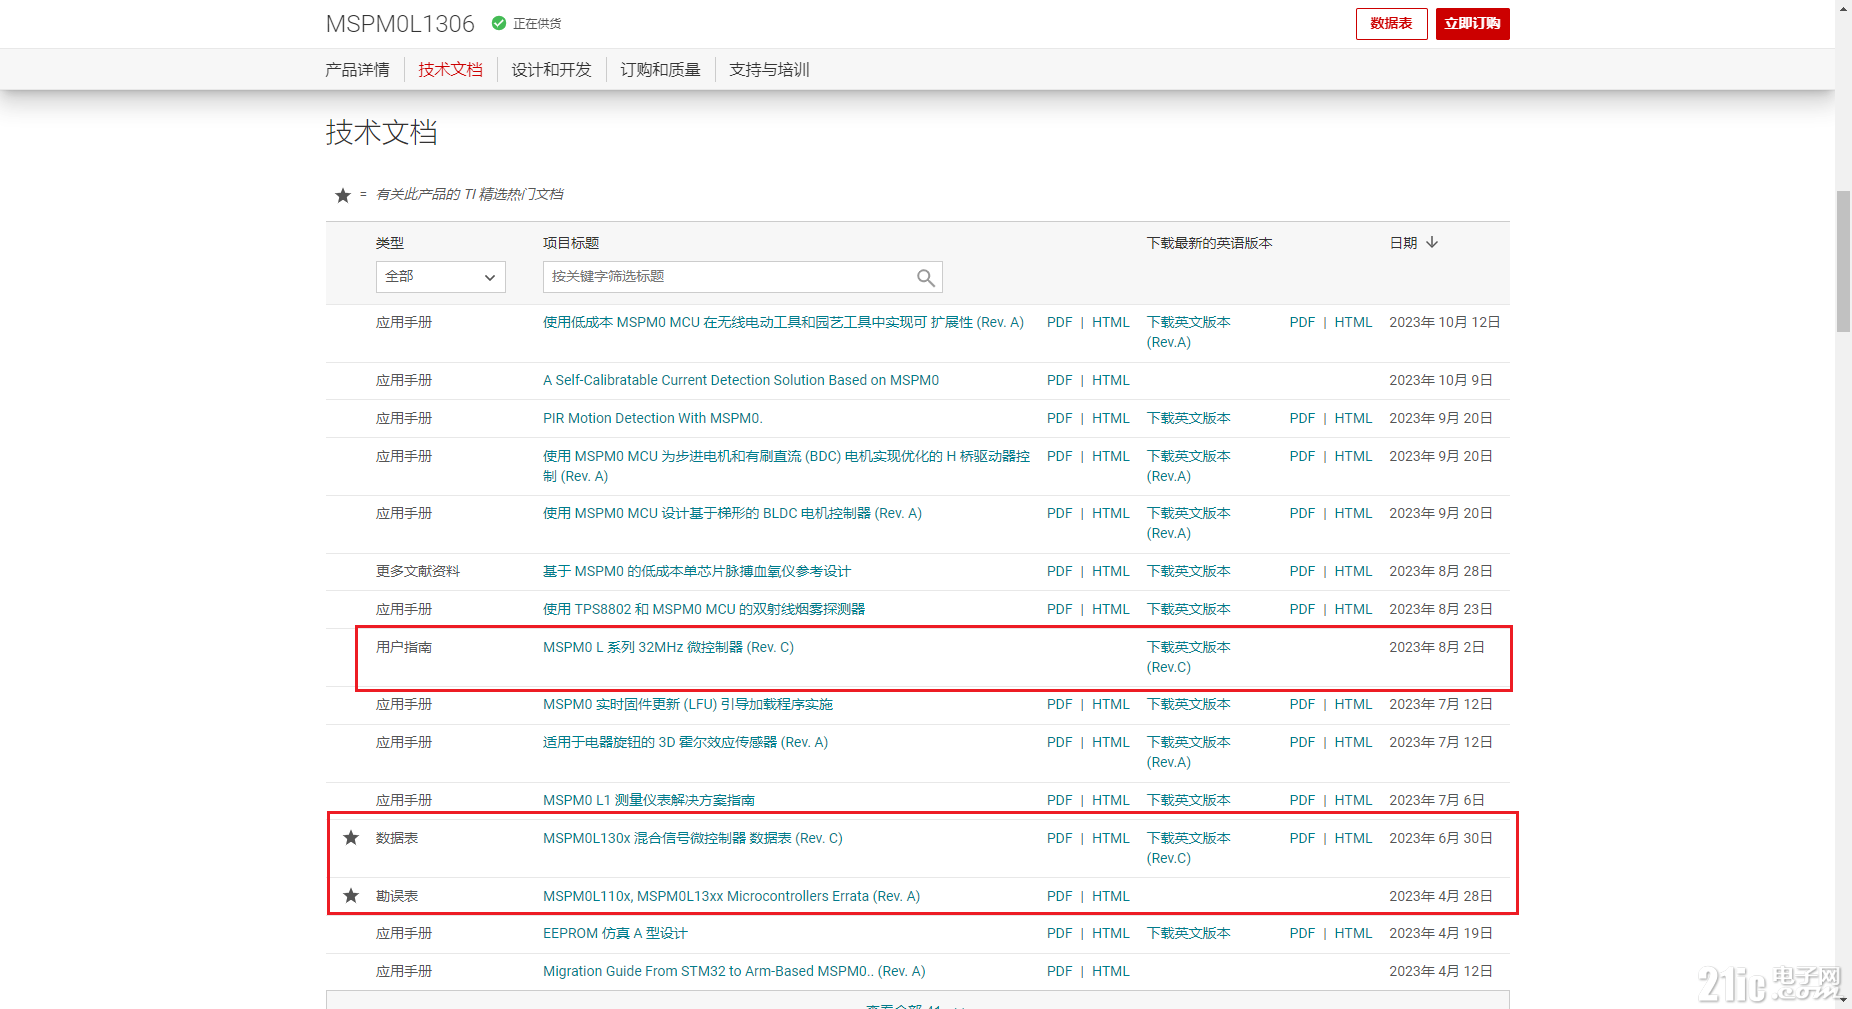The image size is (1852, 1009).
Task: Open 设计和开发 tab
Action: [x=551, y=70]
